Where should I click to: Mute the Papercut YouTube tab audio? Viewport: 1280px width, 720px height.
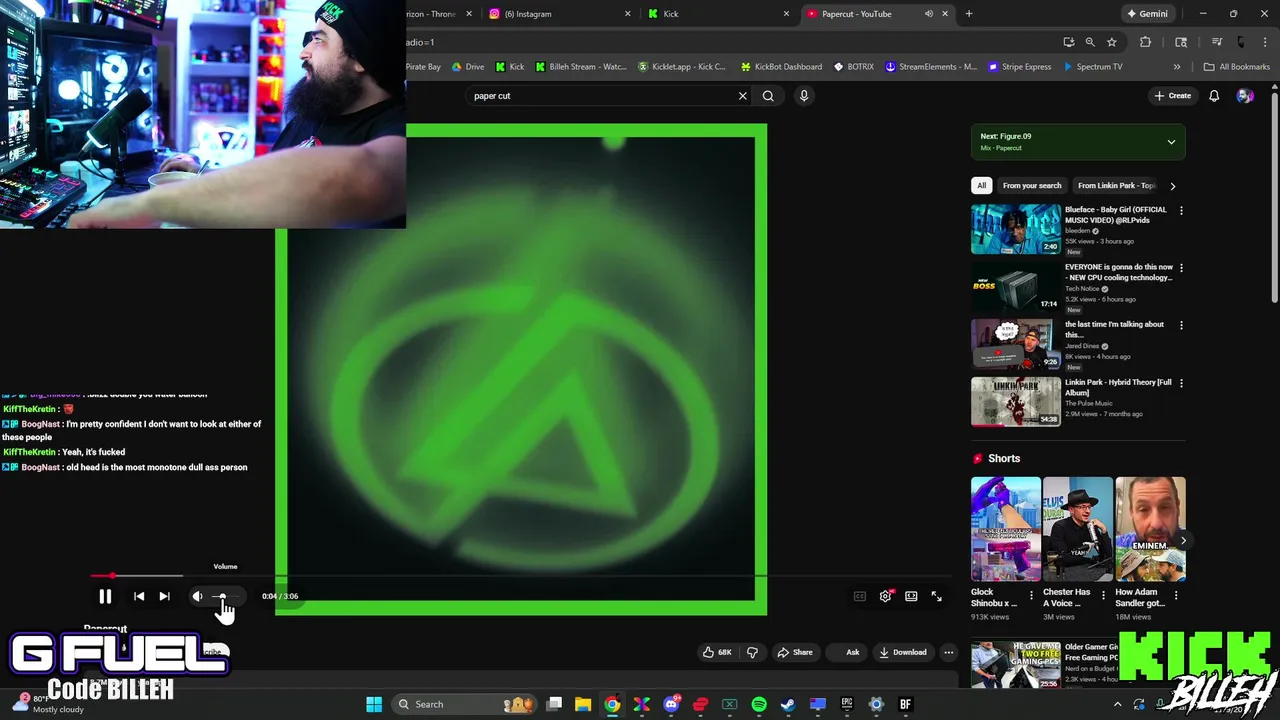[x=929, y=14]
